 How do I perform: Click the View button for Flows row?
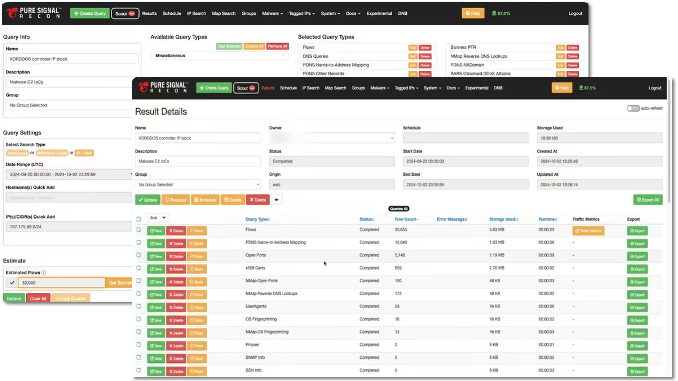click(156, 231)
